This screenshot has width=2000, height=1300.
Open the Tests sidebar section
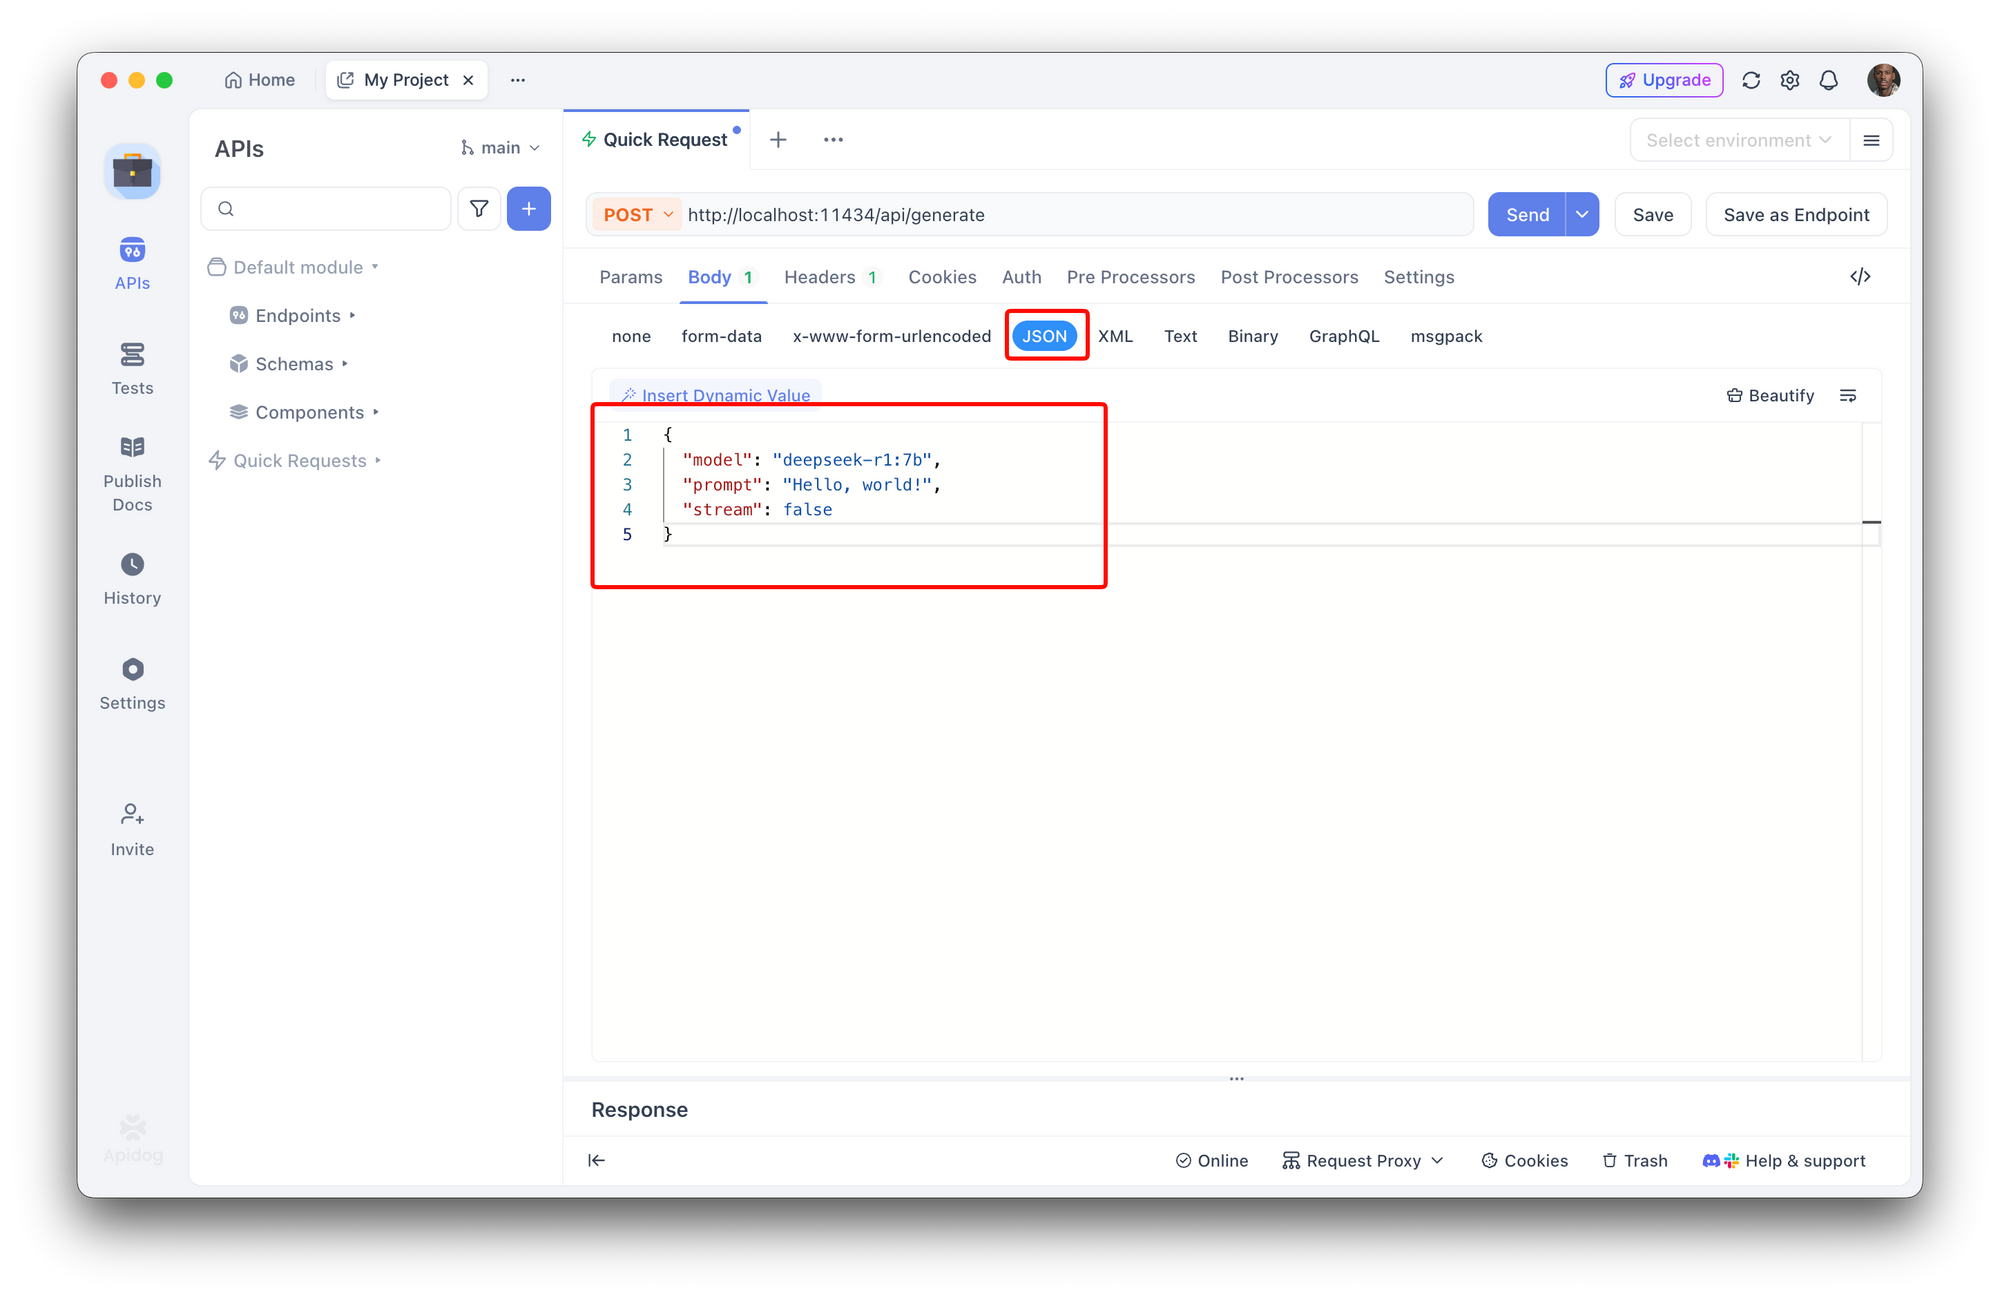(132, 369)
